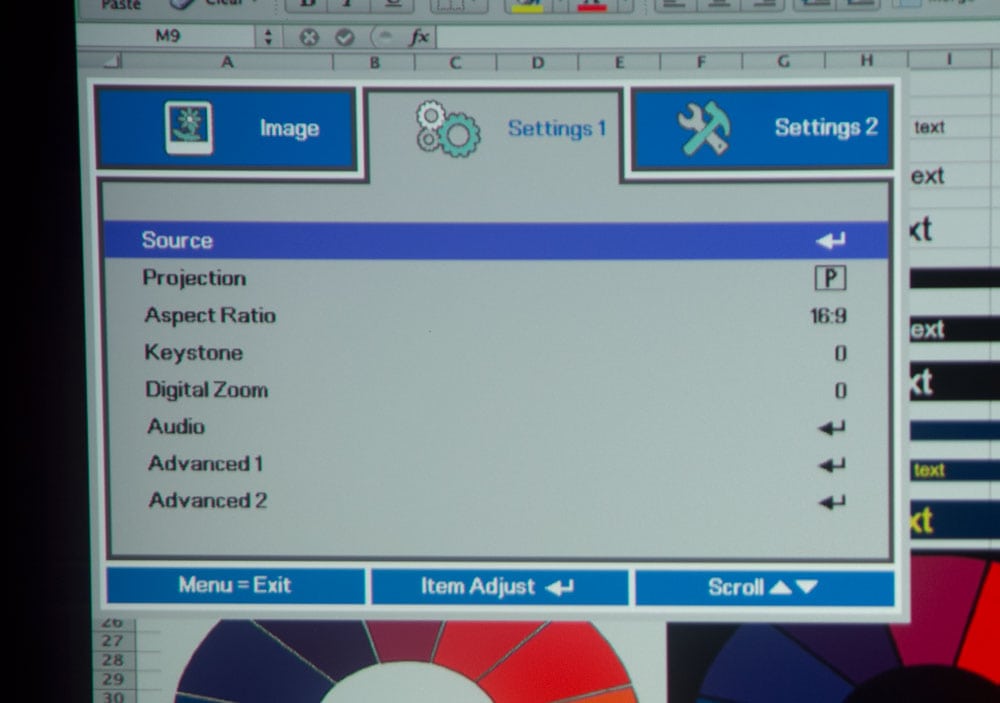Select the Digital Zoom setting
Image resolution: width=1000 pixels, height=703 pixels.
pos(496,390)
